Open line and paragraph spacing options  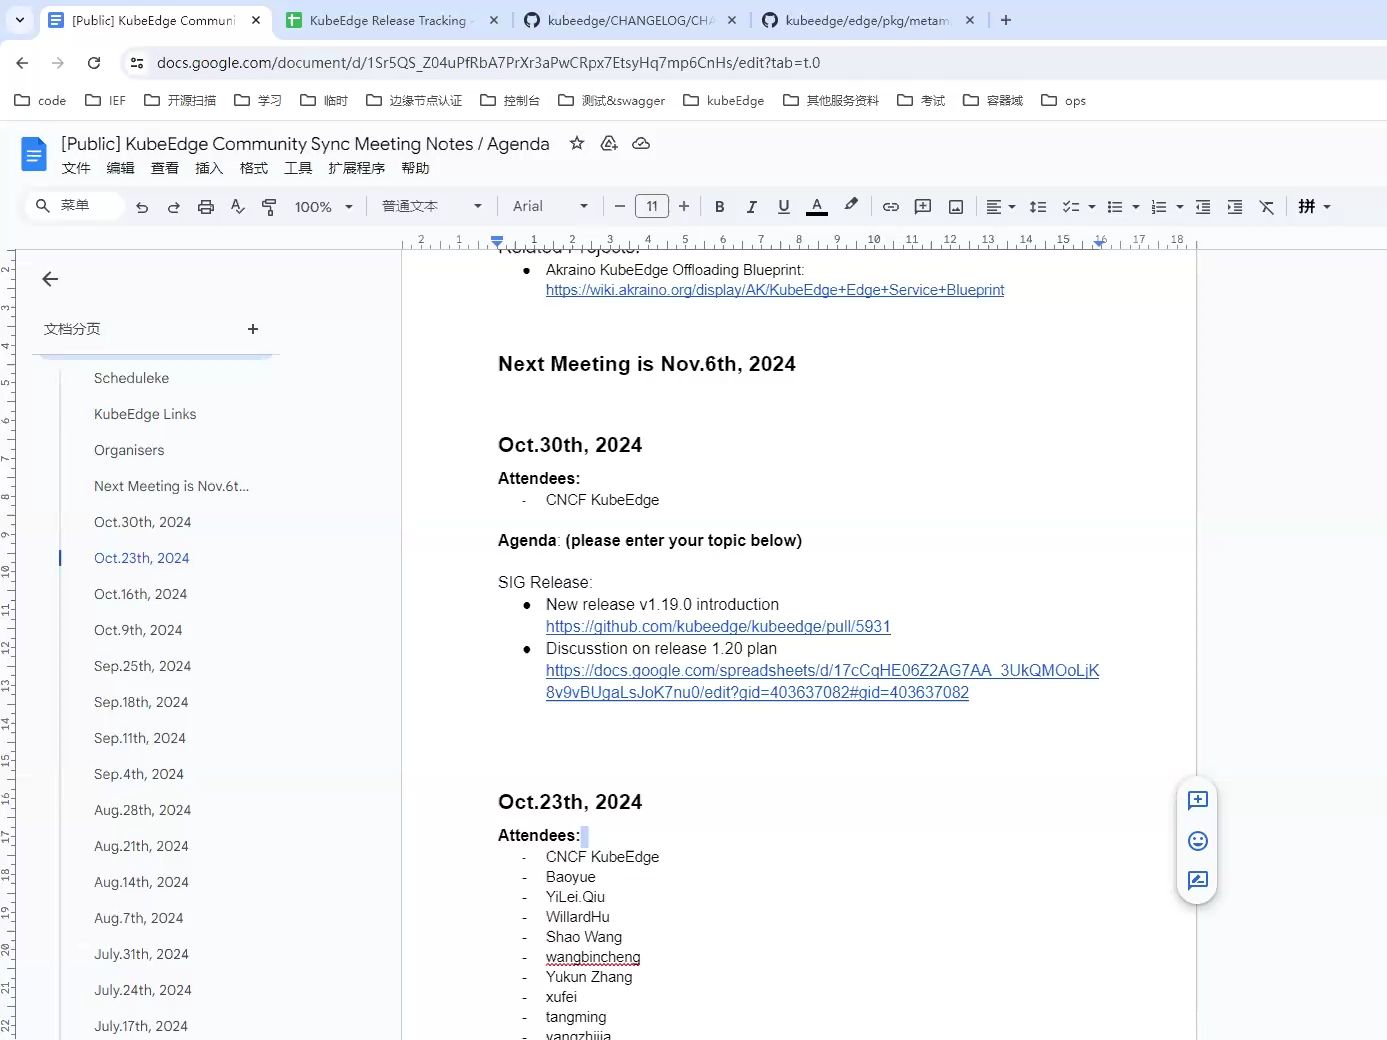tap(1038, 207)
